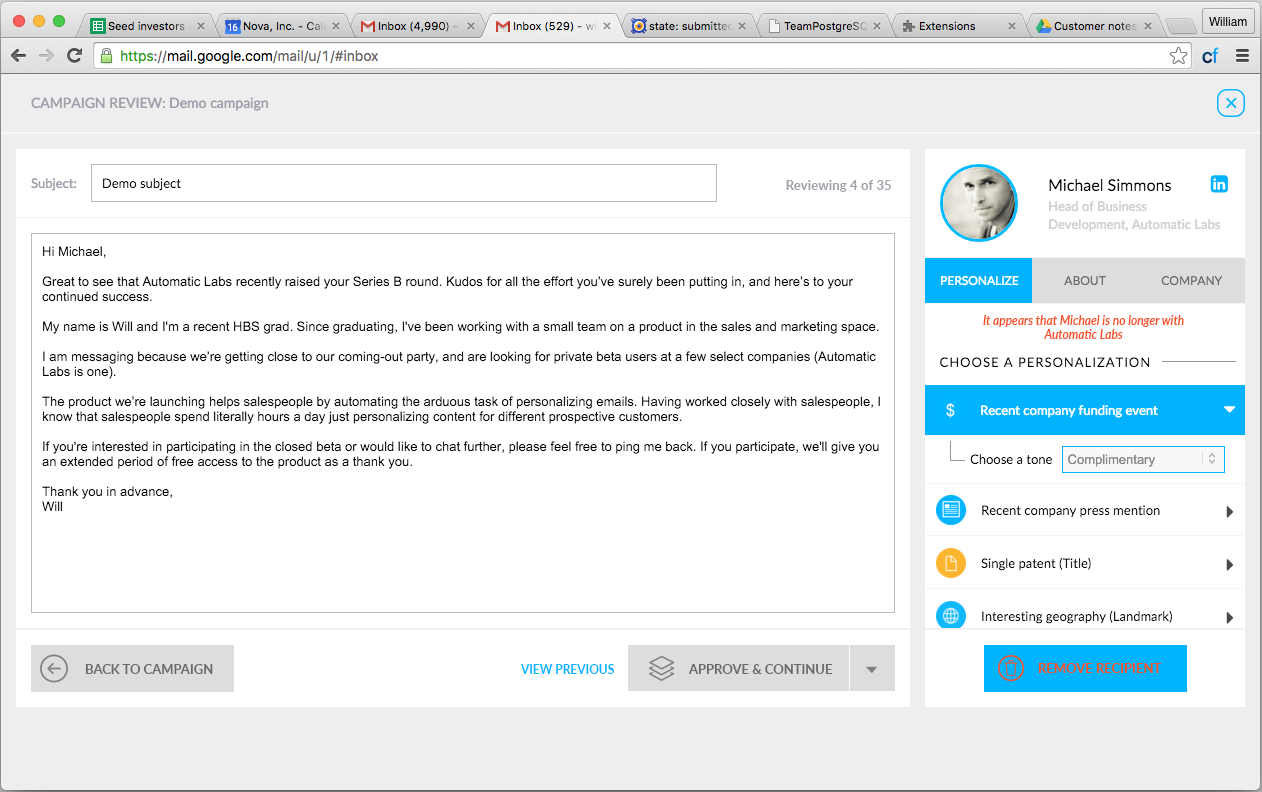Screen dimensions: 1262x792
Task: Go forward in browser history
Action: tap(46, 56)
